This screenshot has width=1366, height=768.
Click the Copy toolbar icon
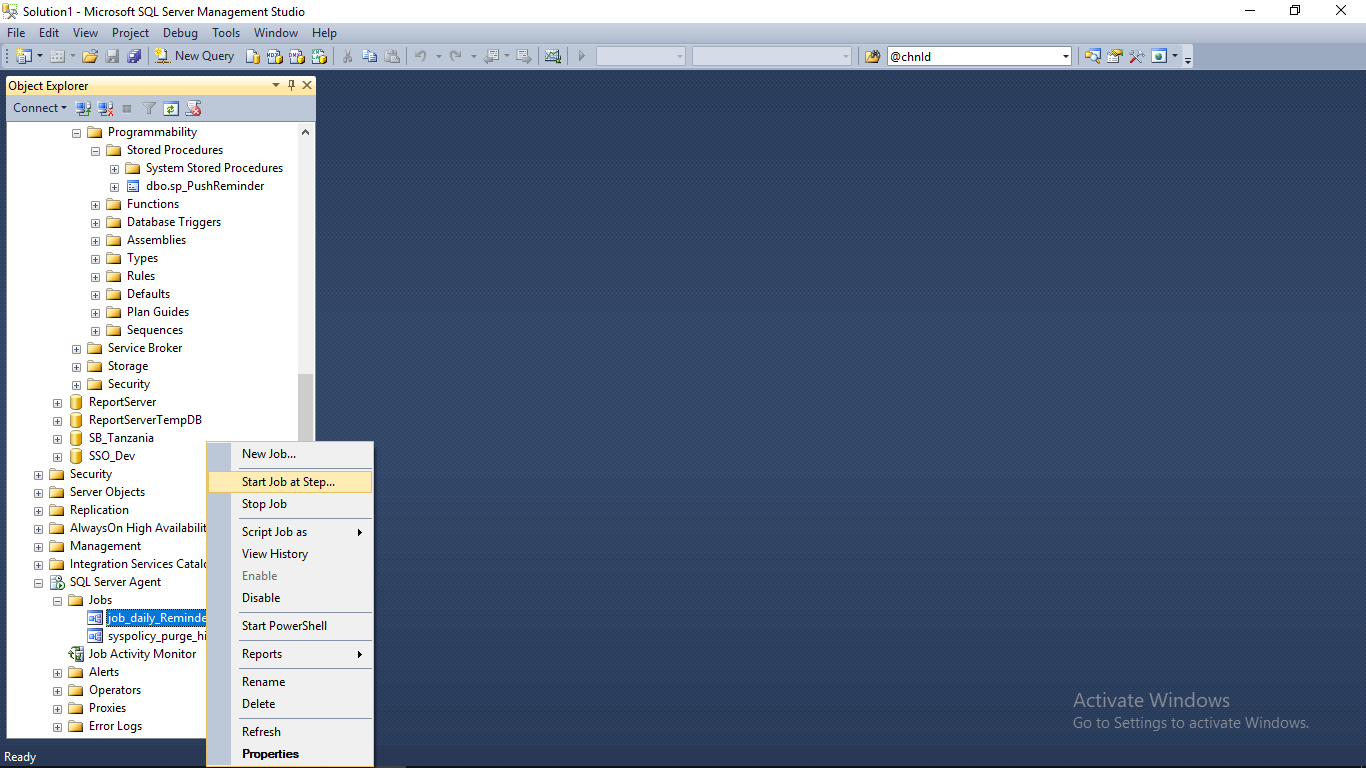click(x=370, y=56)
